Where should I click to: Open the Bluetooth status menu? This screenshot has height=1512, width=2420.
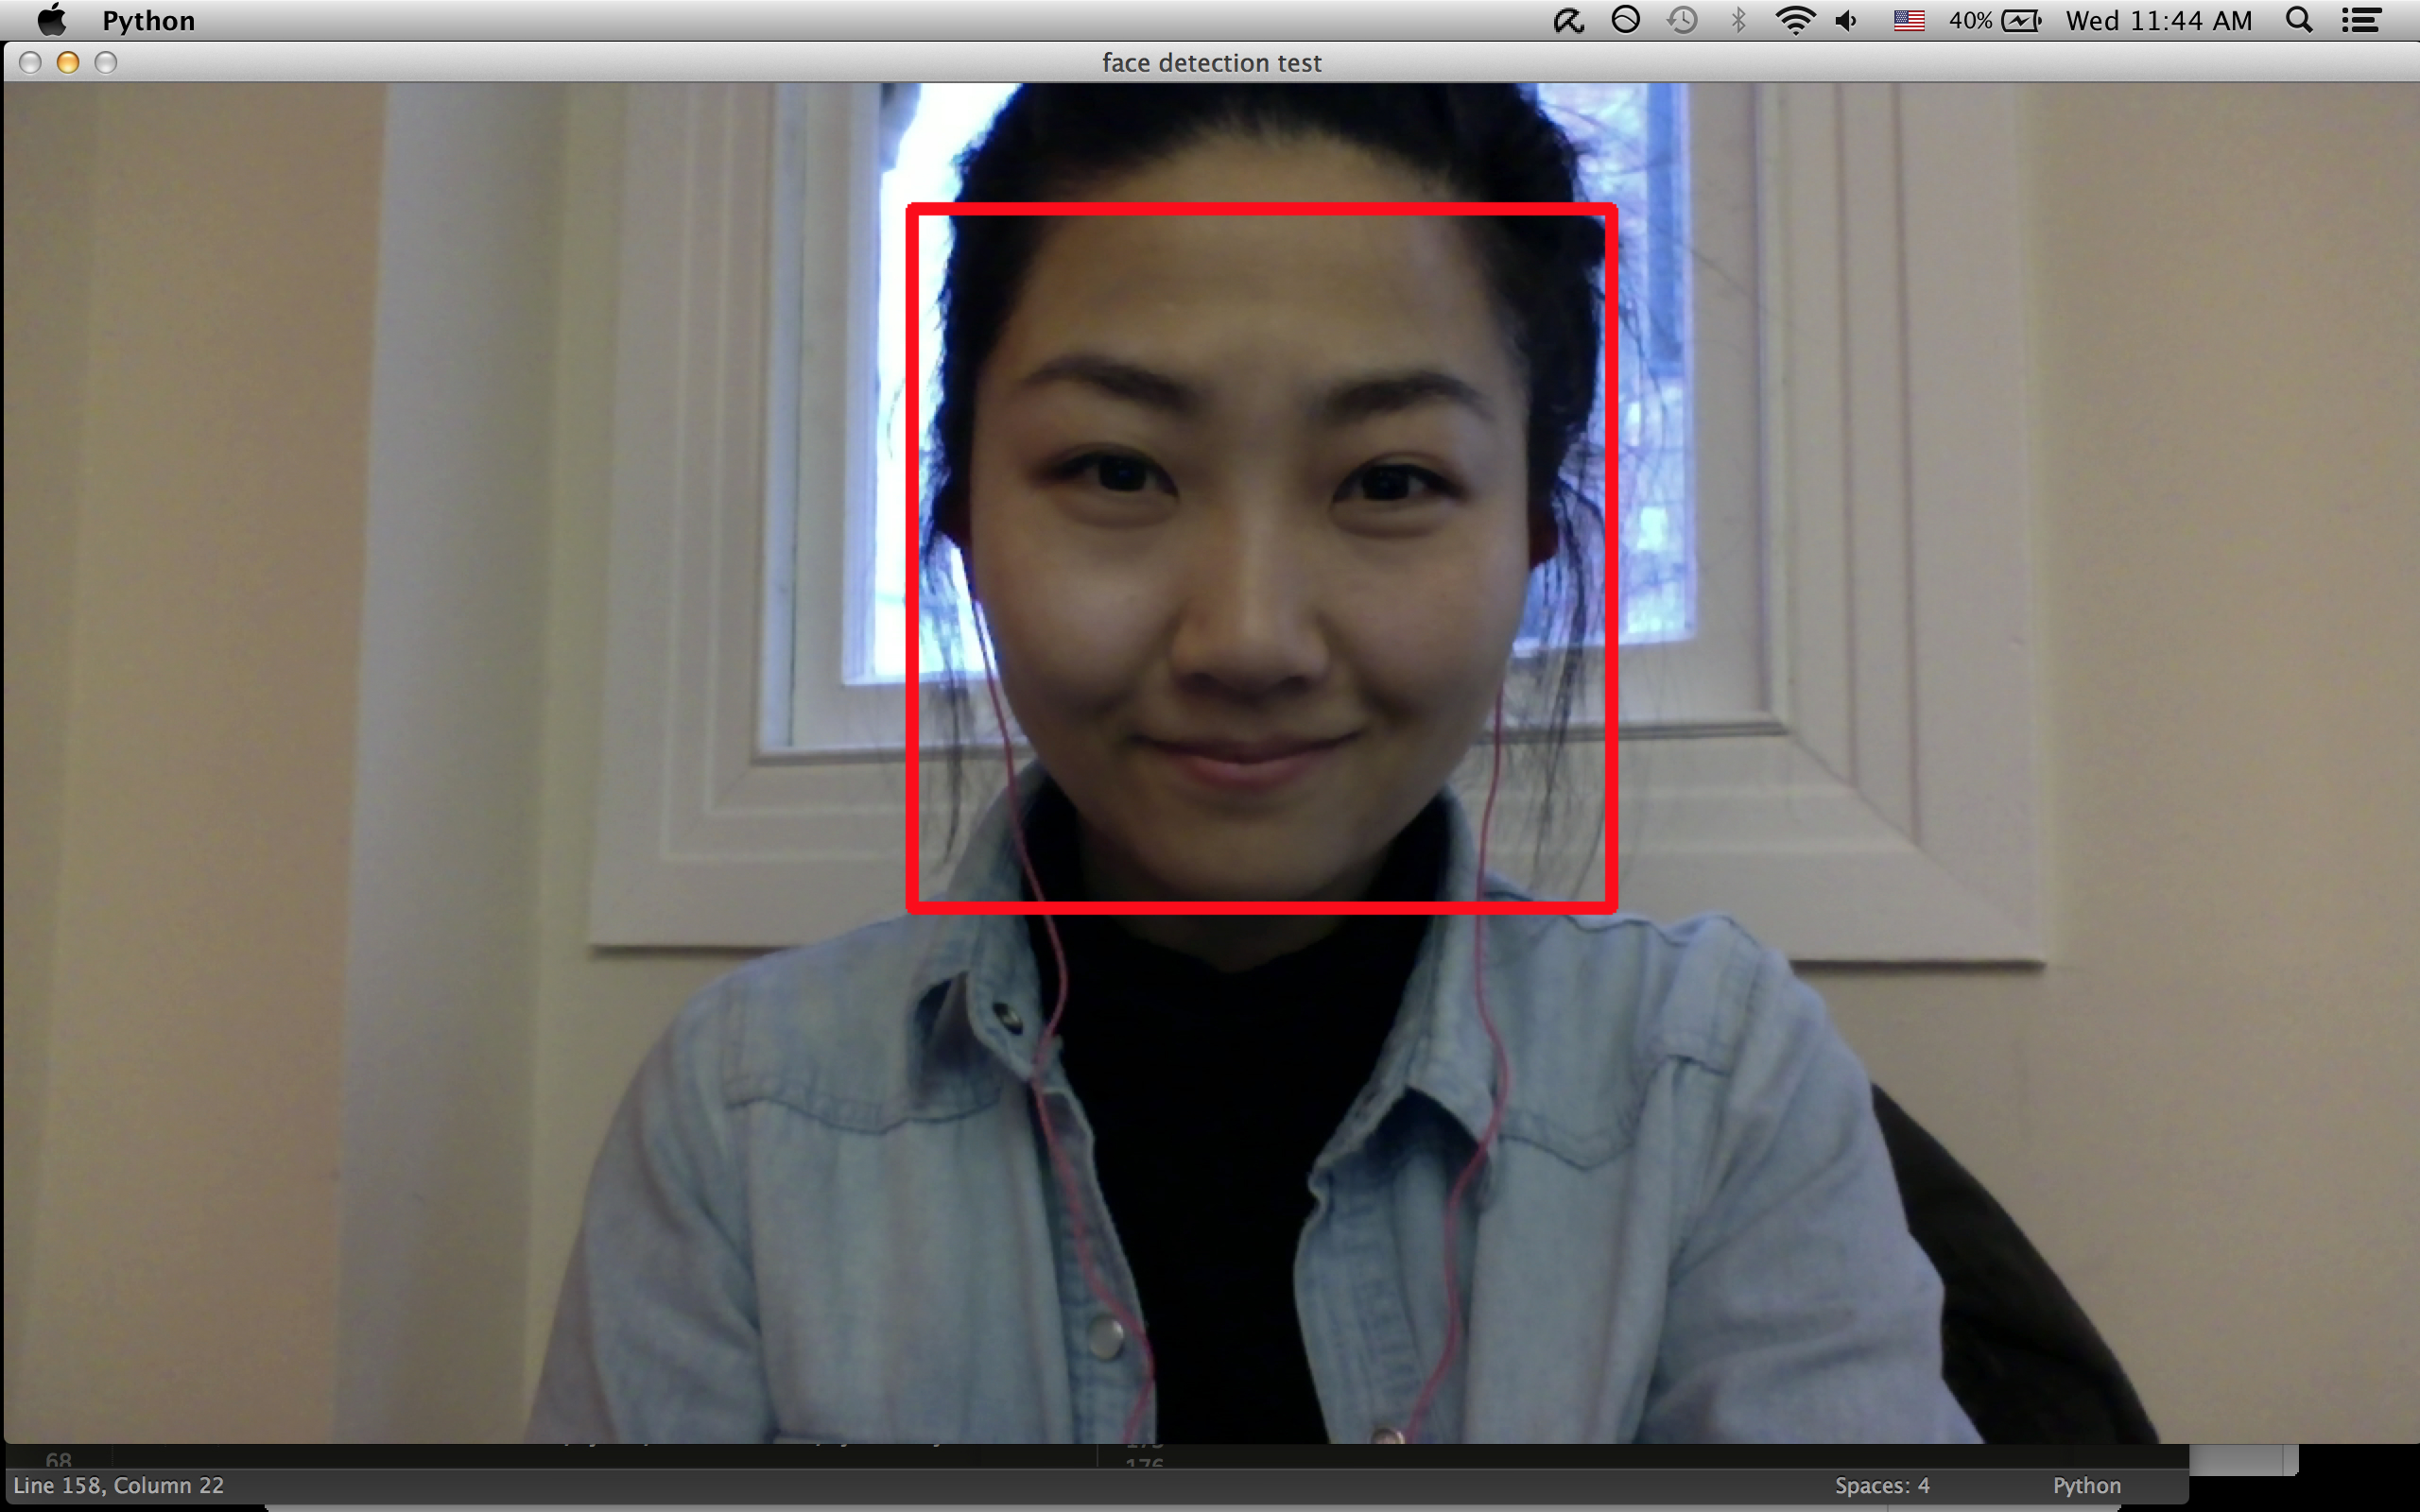(1739, 20)
